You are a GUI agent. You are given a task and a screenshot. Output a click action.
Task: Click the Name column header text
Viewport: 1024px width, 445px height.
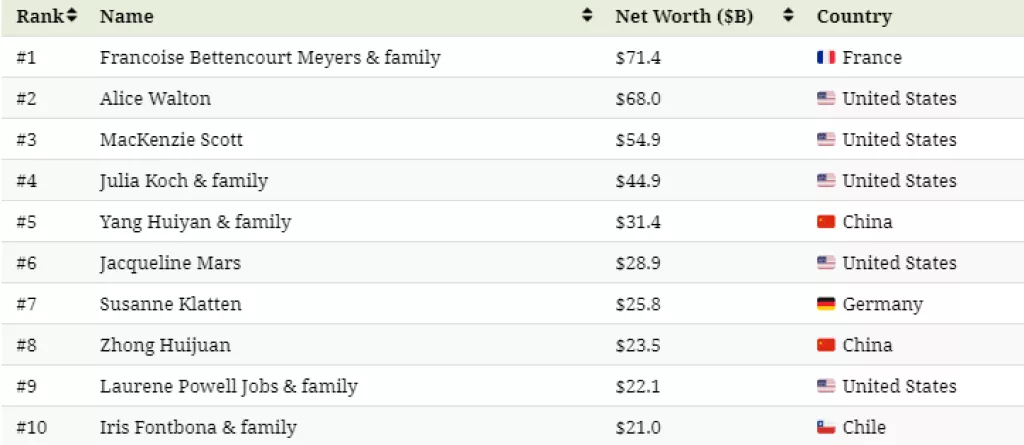126,16
